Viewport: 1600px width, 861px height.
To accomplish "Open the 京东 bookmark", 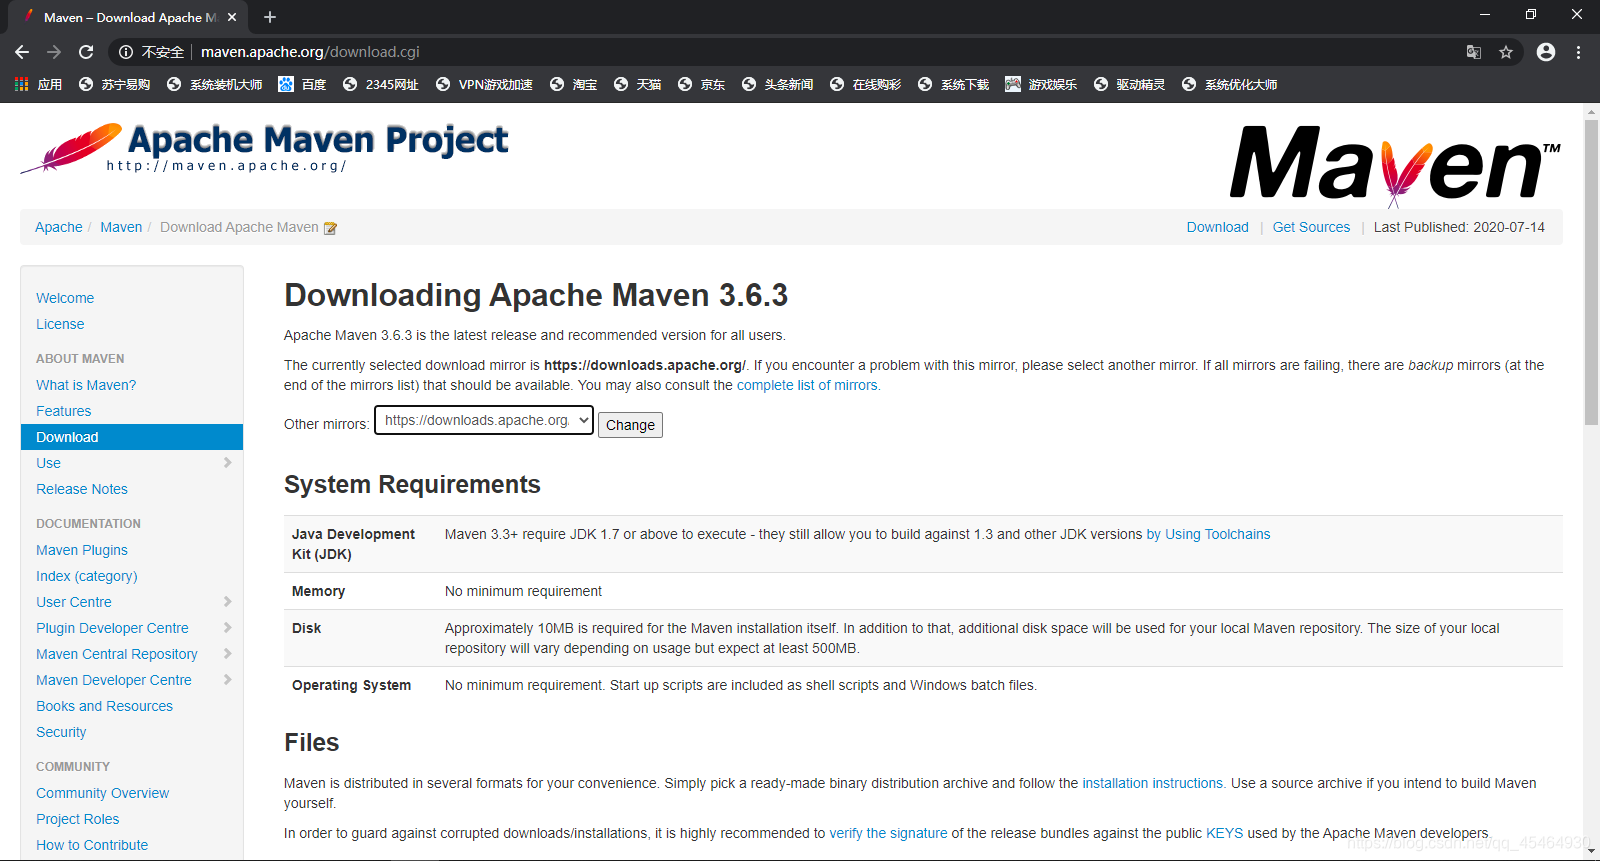I will [x=701, y=85].
